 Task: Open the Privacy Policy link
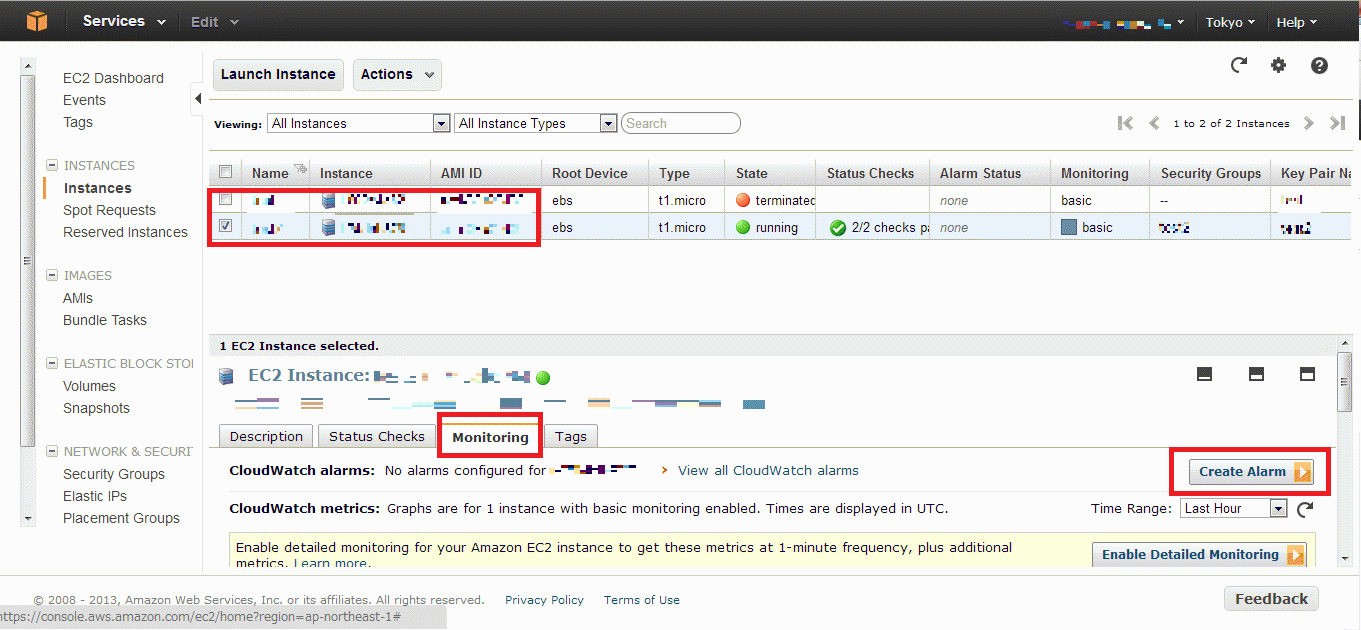pyautogui.click(x=544, y=600)
